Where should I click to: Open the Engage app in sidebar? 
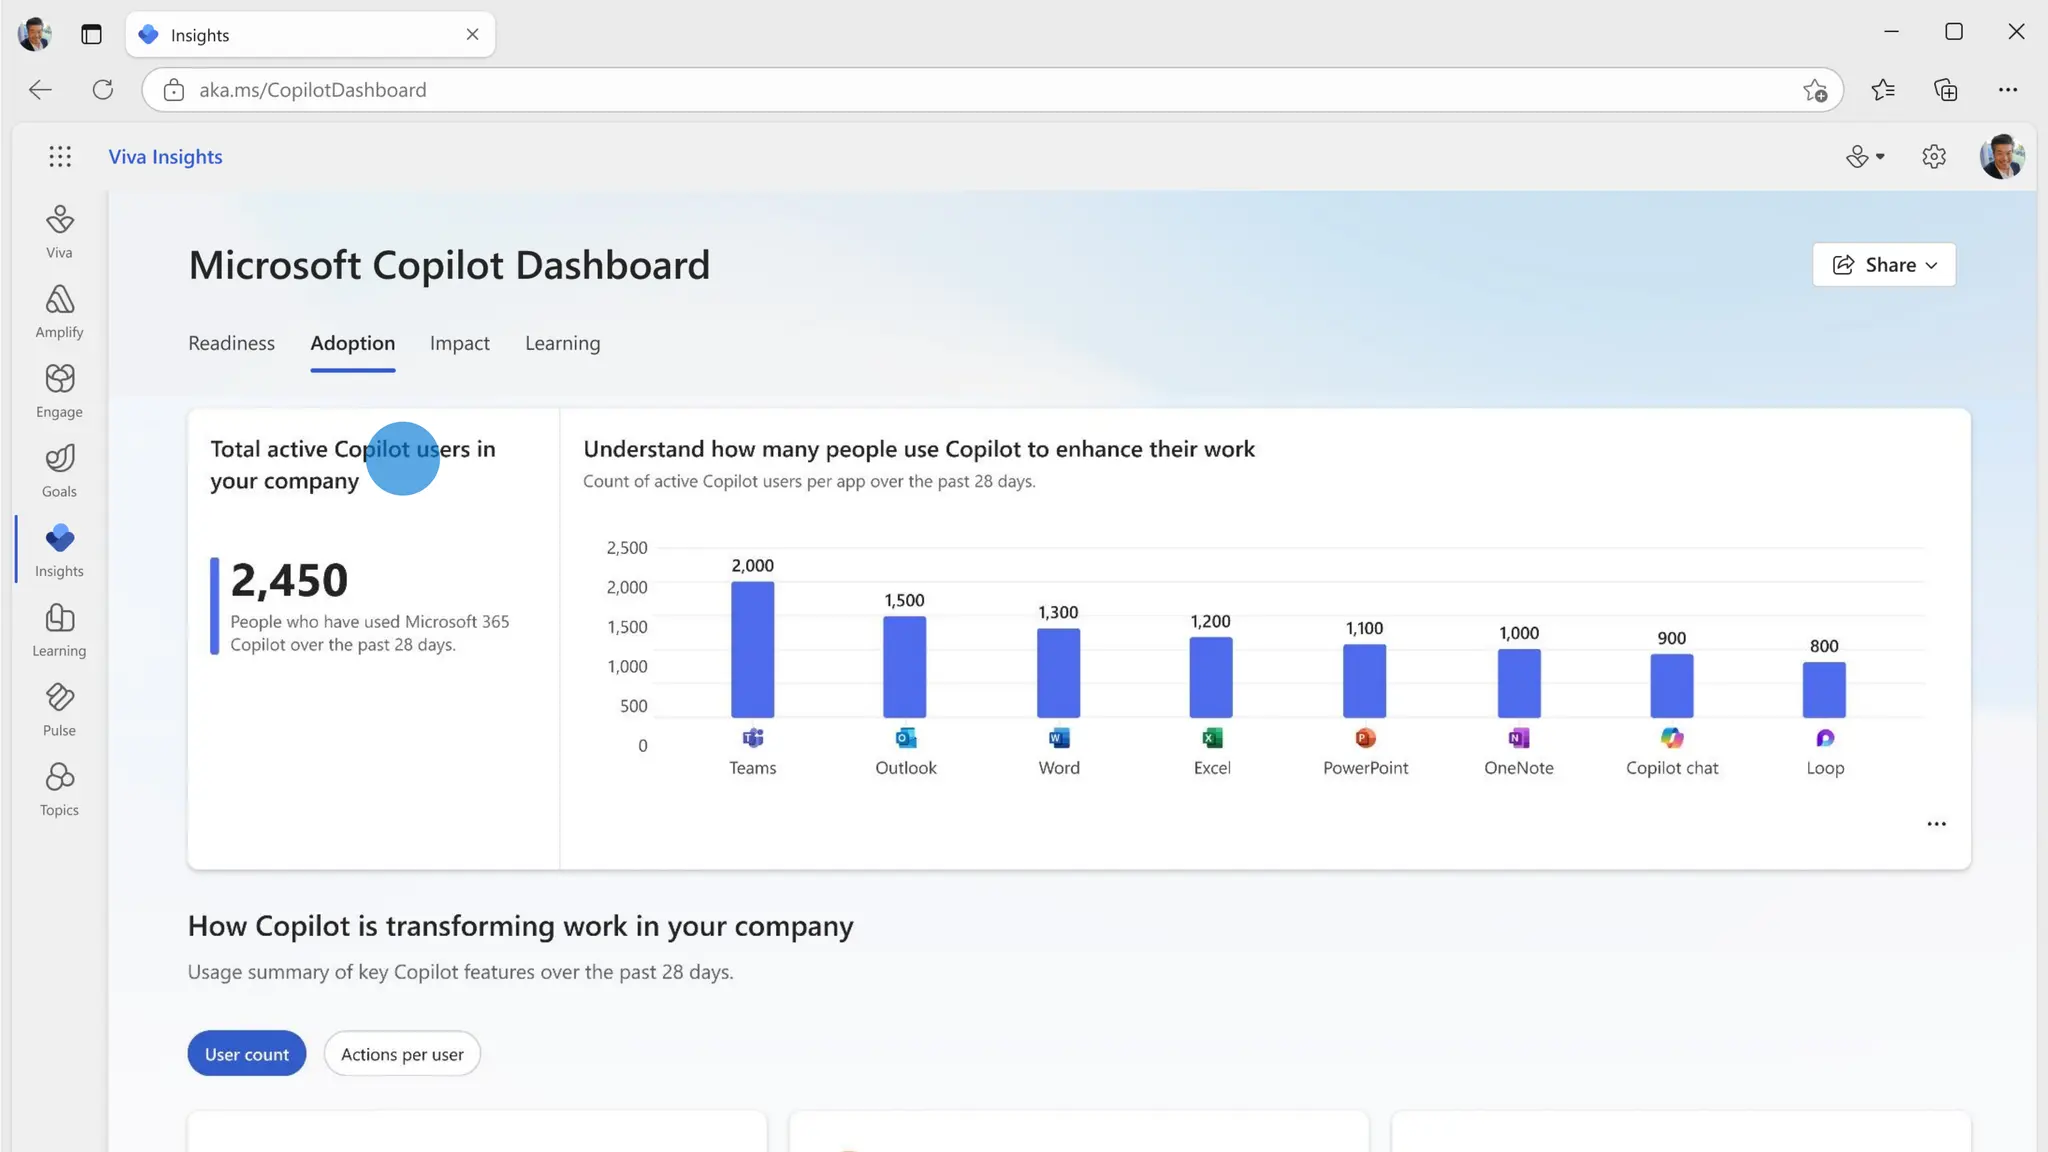pos(59,391)
